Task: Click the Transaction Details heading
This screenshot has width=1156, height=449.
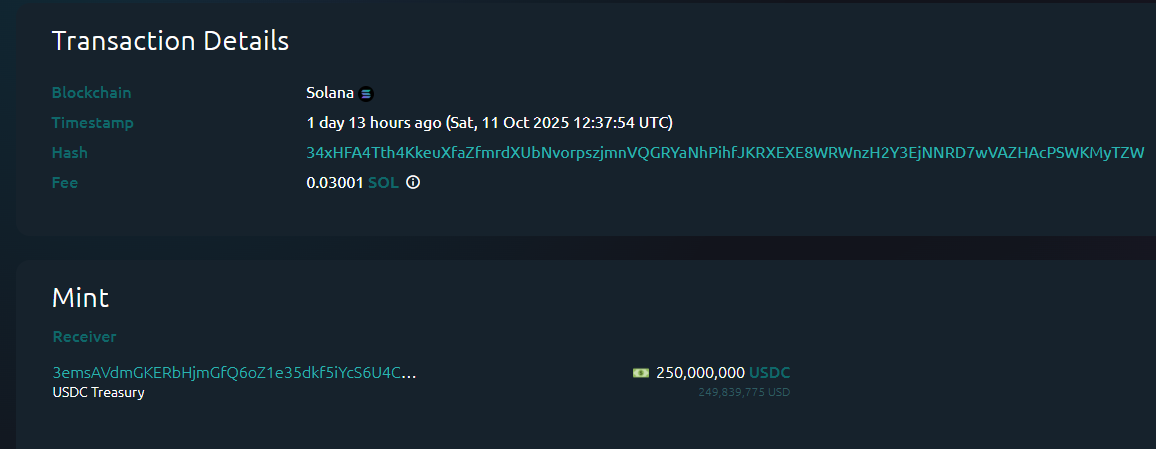Action: 170,41
